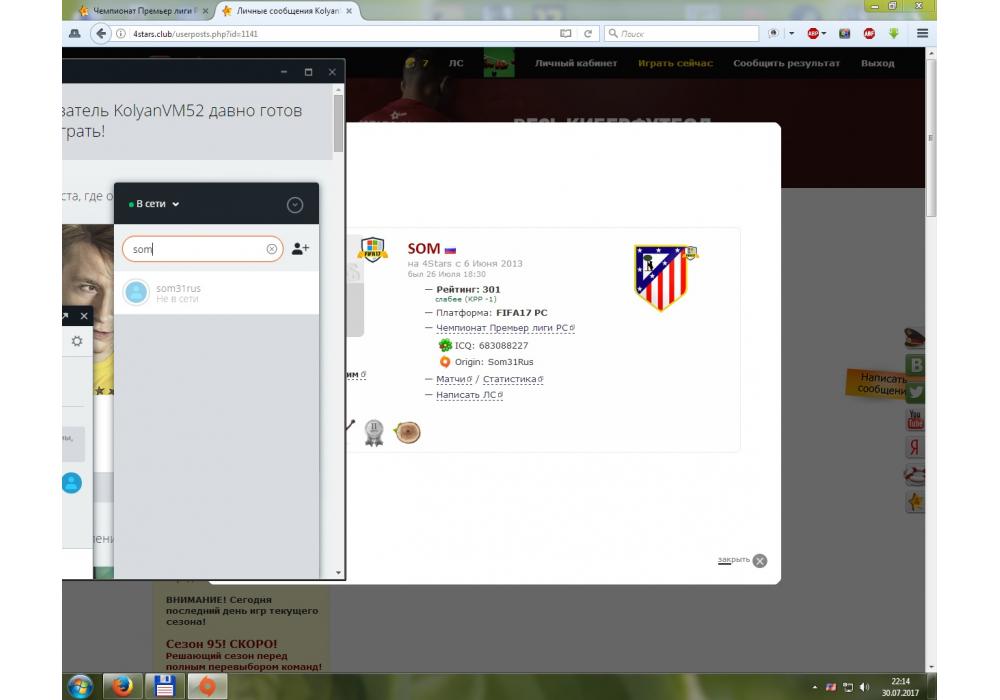Screen dimensions: 1000x700
Task: Open the Firefox hamburger menu
Action: 922,34
